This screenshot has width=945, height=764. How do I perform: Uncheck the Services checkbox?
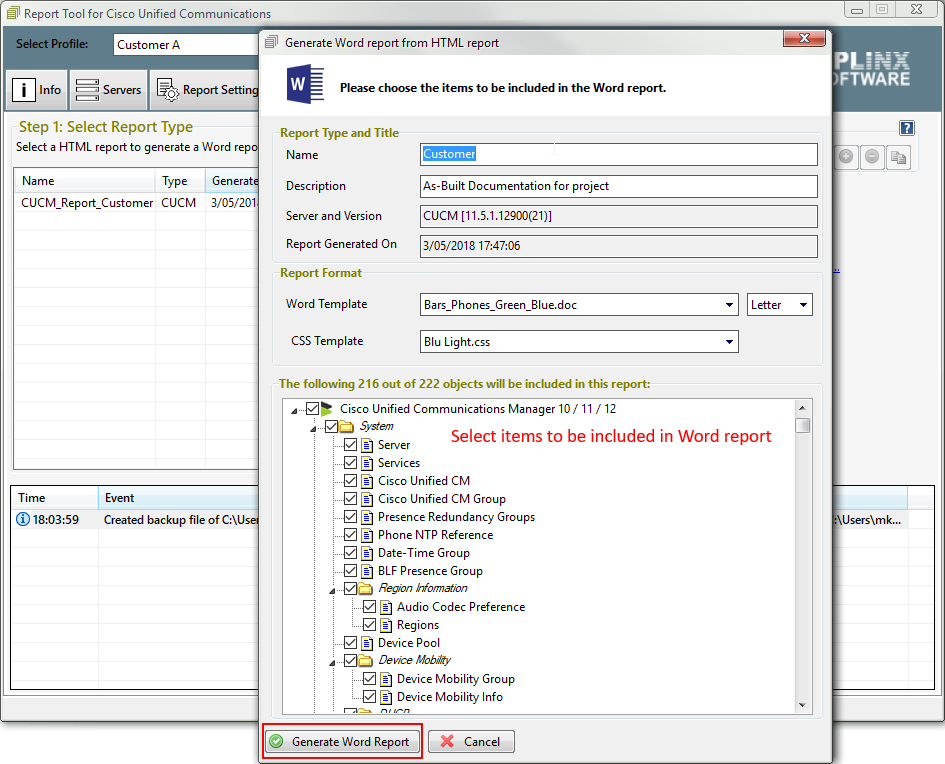click(x=350, y=463)
